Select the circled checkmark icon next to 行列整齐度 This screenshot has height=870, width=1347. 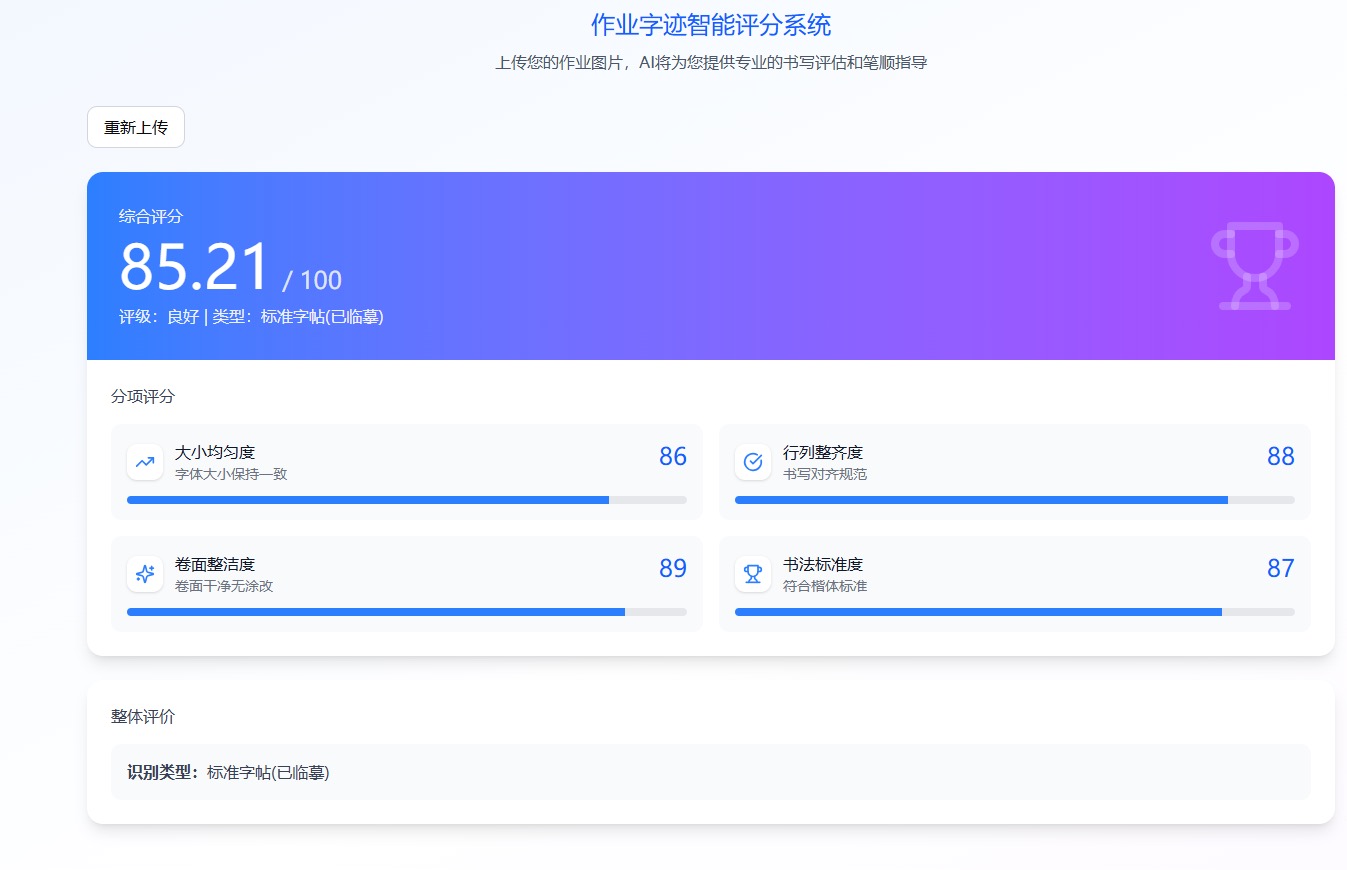tap(752, 462)
